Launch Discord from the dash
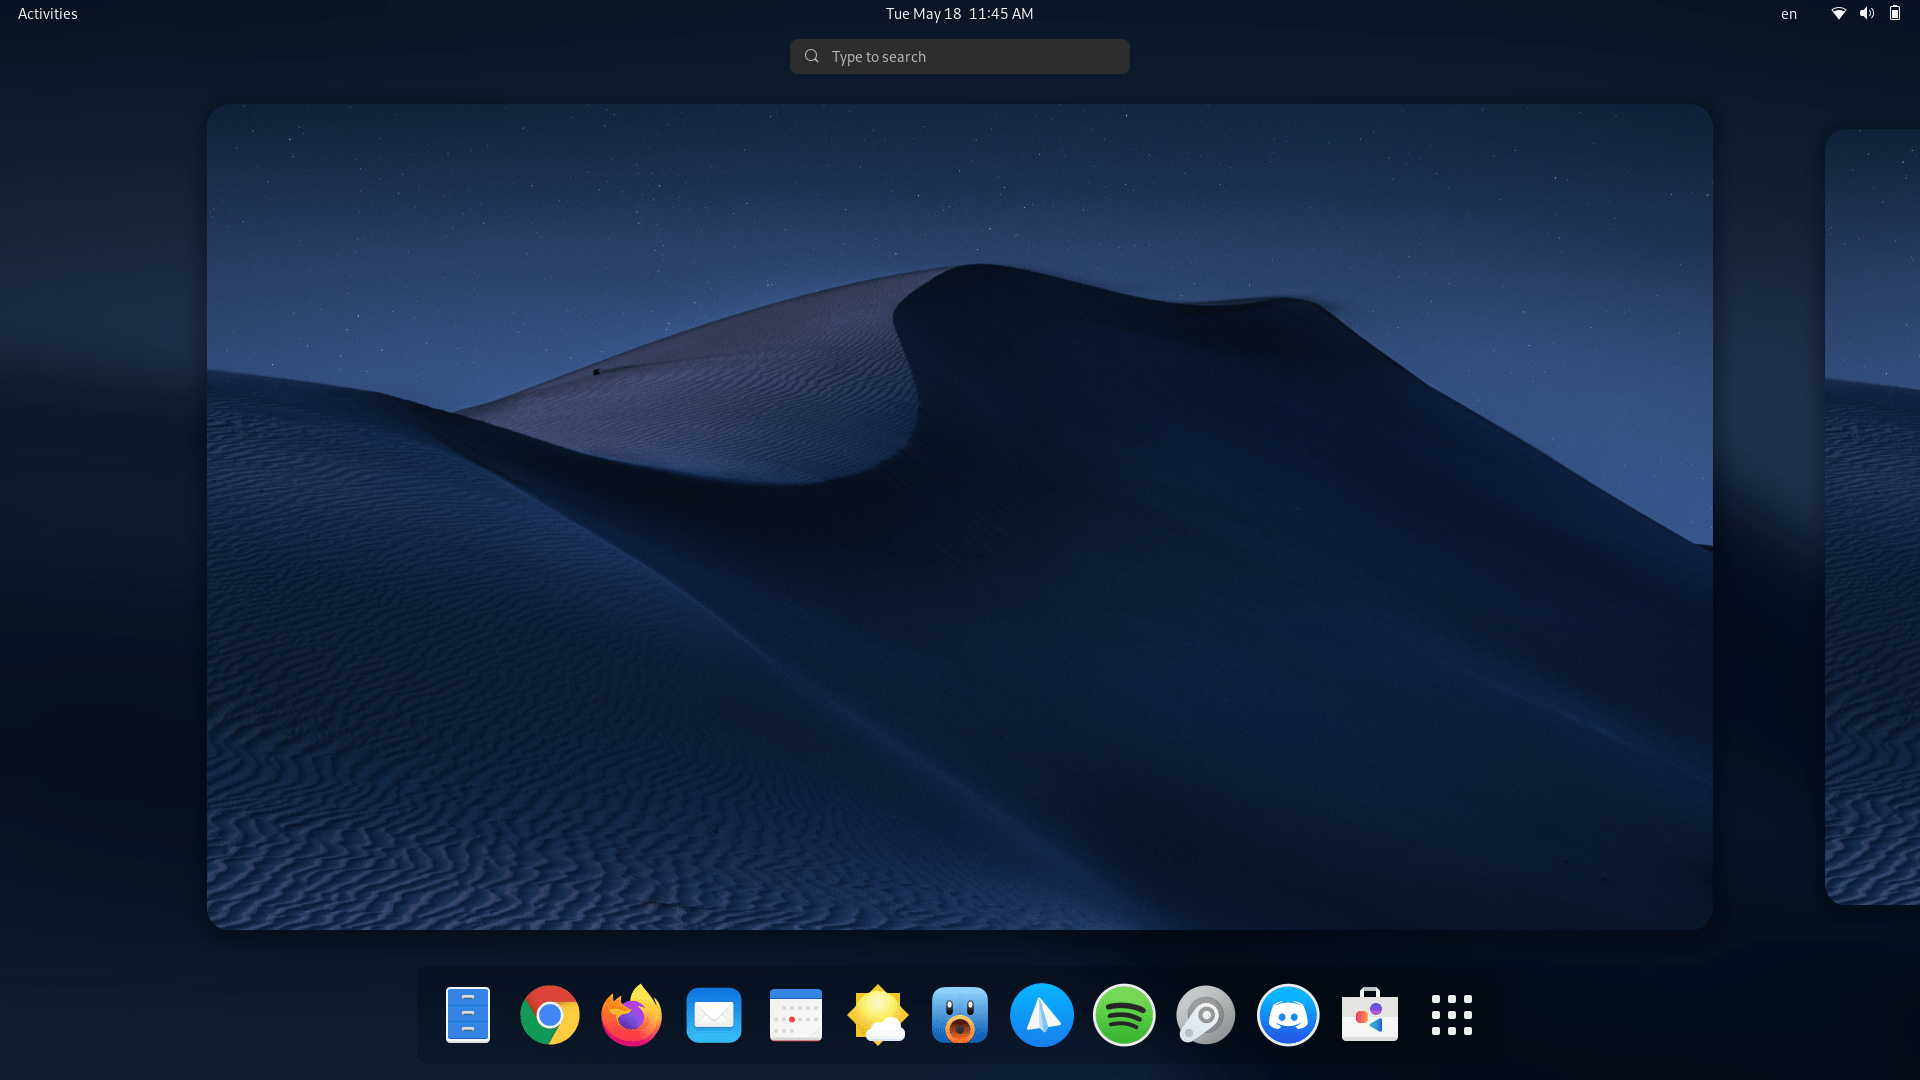 click(1287, 1015)
